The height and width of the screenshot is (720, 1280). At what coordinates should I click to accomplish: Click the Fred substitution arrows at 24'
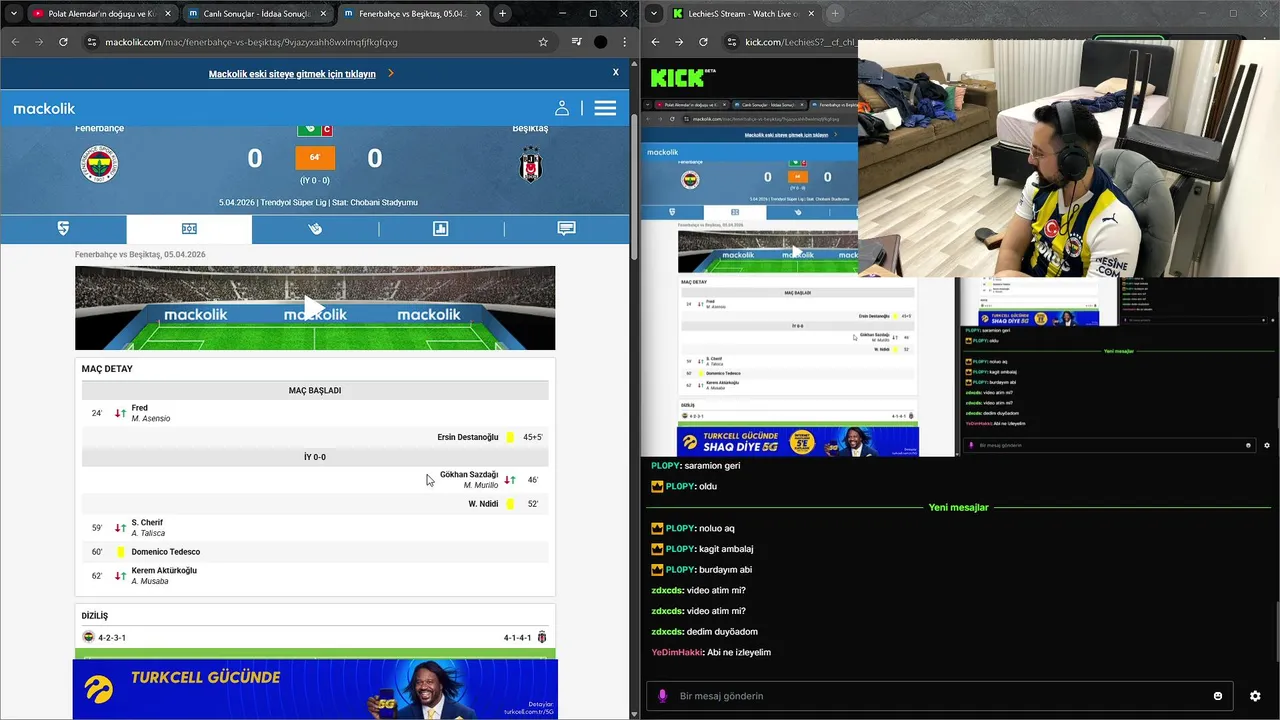pyautogui.click(x=119, y=413)
